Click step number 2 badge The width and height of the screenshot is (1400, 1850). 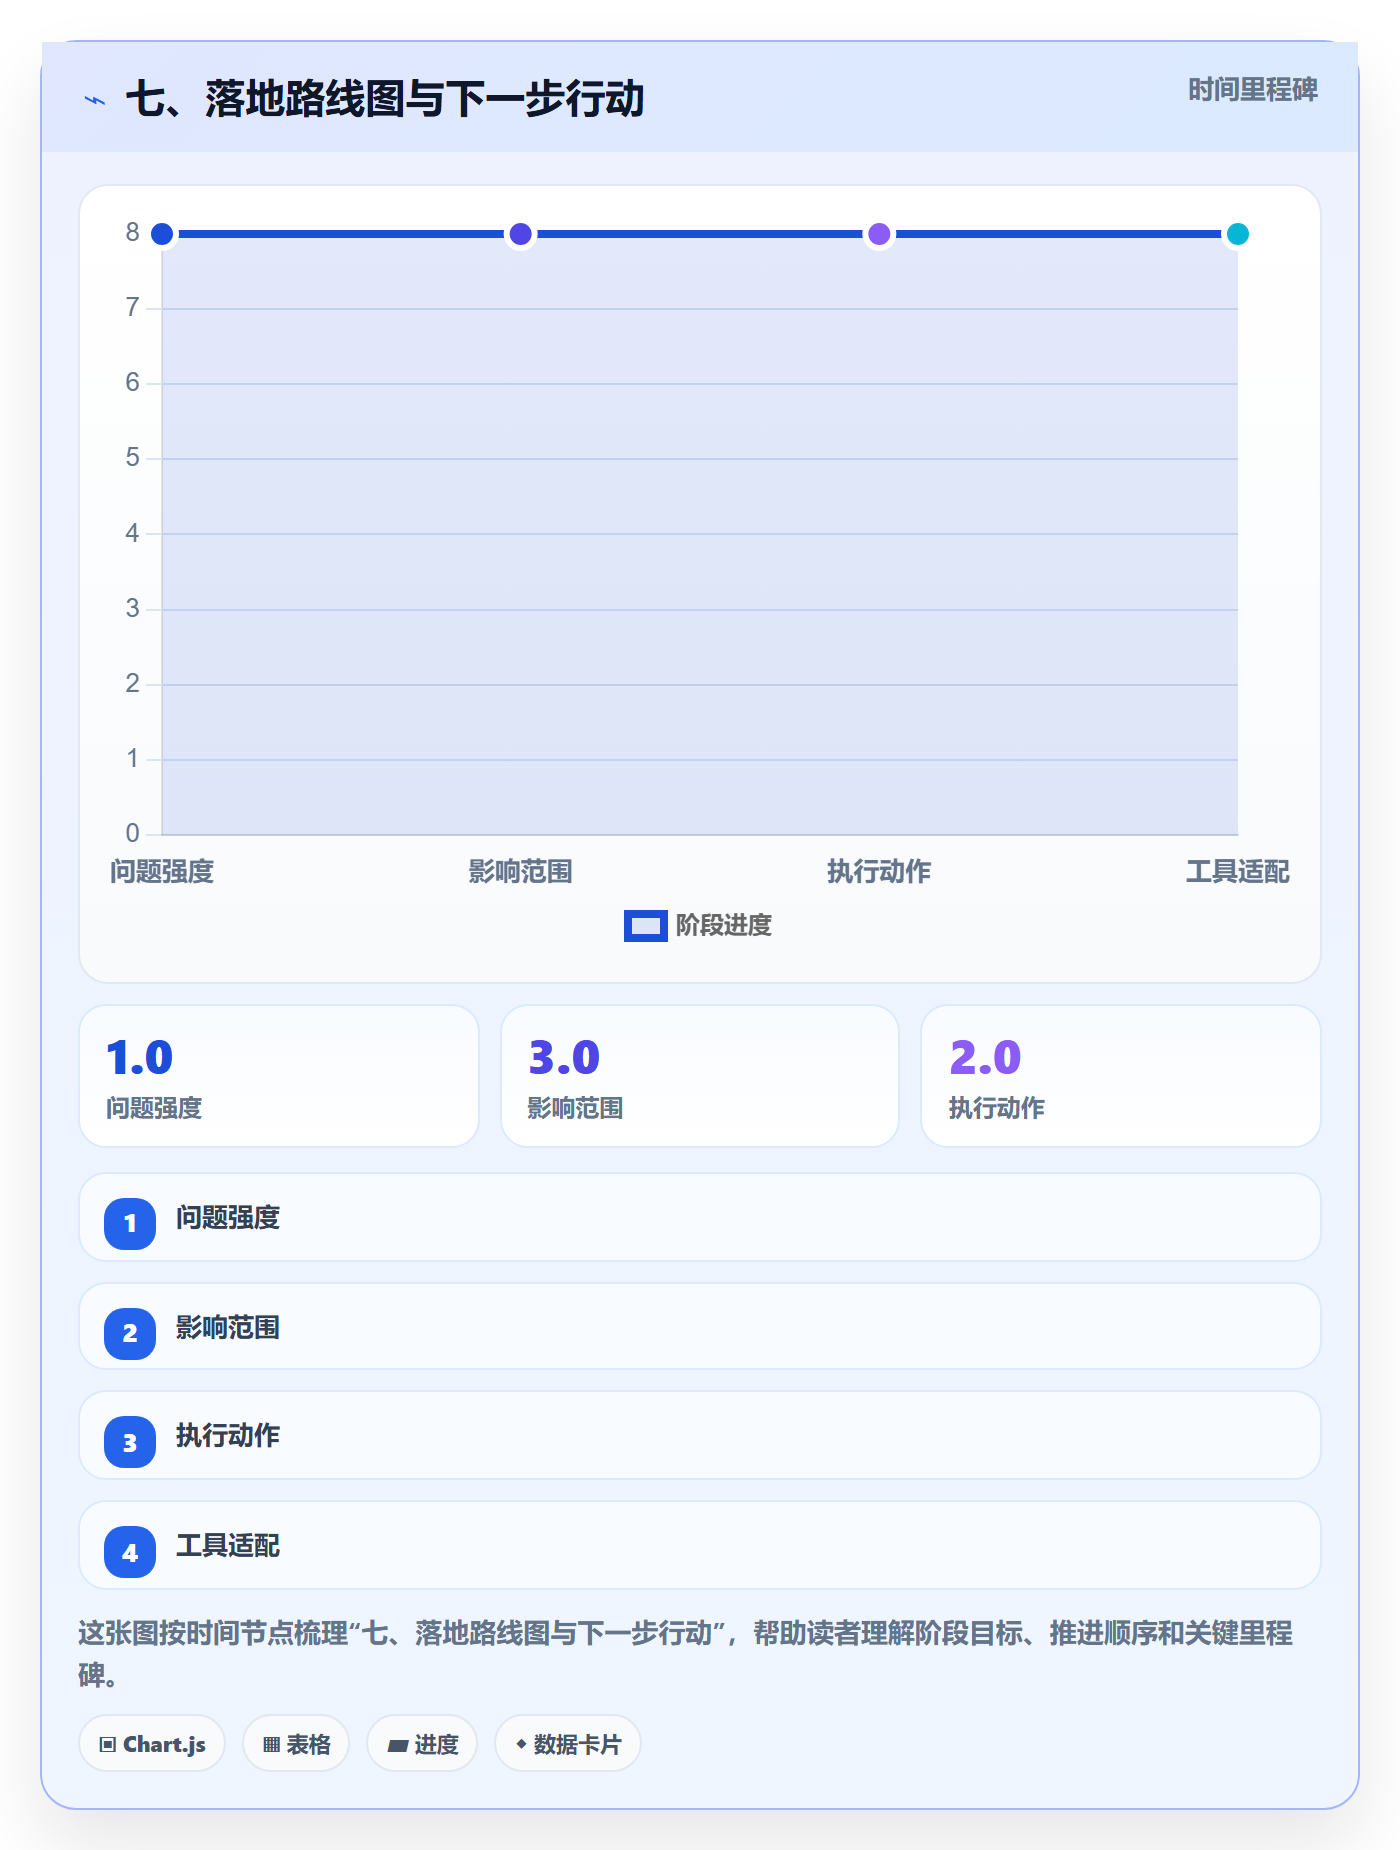[130, 1334]
